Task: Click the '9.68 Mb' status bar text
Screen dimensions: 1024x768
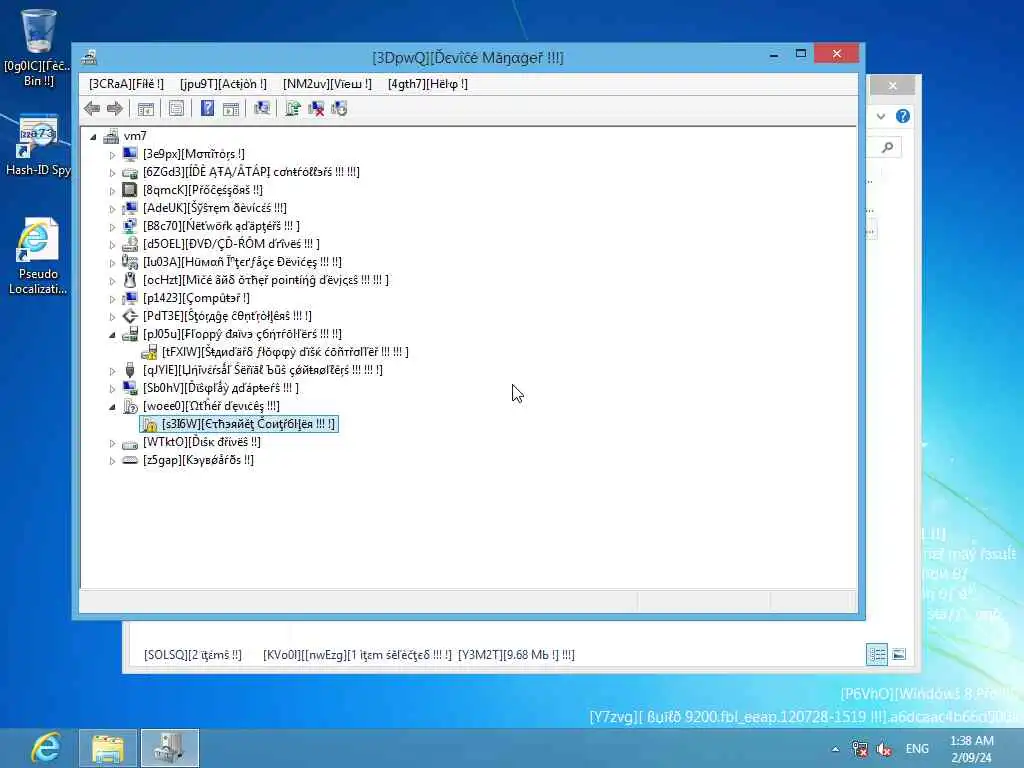Action: click(x=517, y=654)
